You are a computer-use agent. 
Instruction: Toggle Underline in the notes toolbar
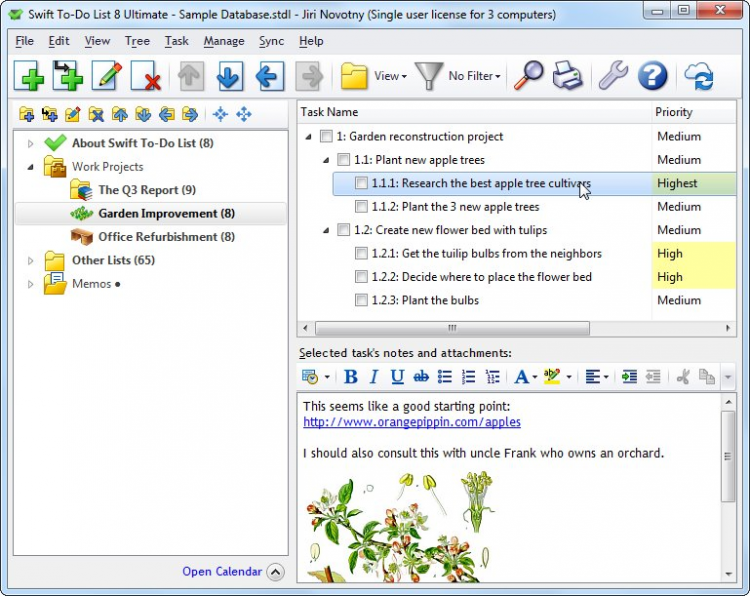pos(397,377)
